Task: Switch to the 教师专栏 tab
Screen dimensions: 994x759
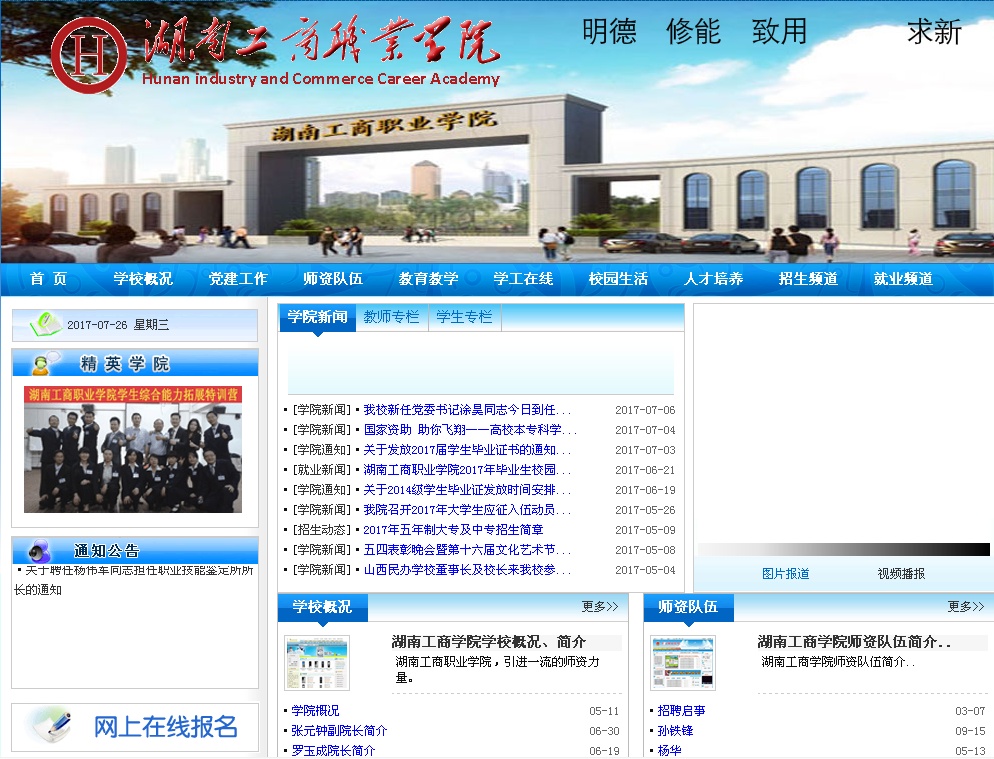Action: click(x=391, y=317)
